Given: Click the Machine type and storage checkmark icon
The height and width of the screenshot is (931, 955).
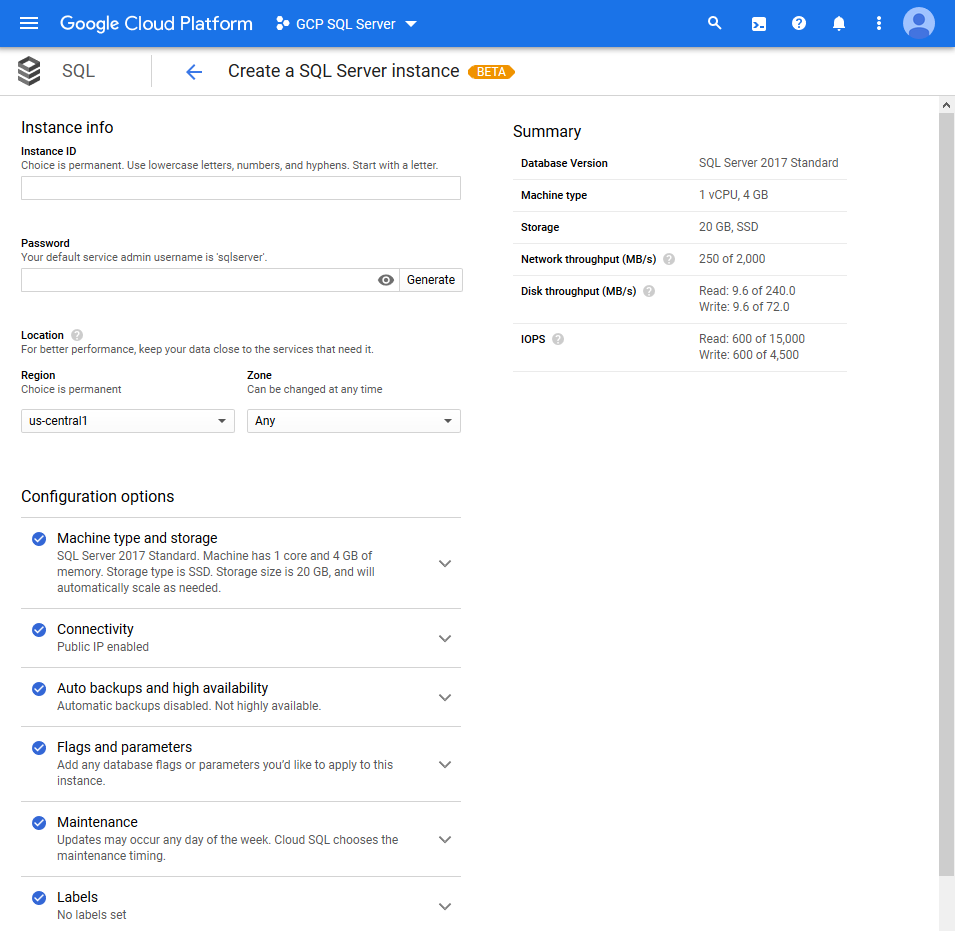Looking at the screenshot, I should pos(39,539).
